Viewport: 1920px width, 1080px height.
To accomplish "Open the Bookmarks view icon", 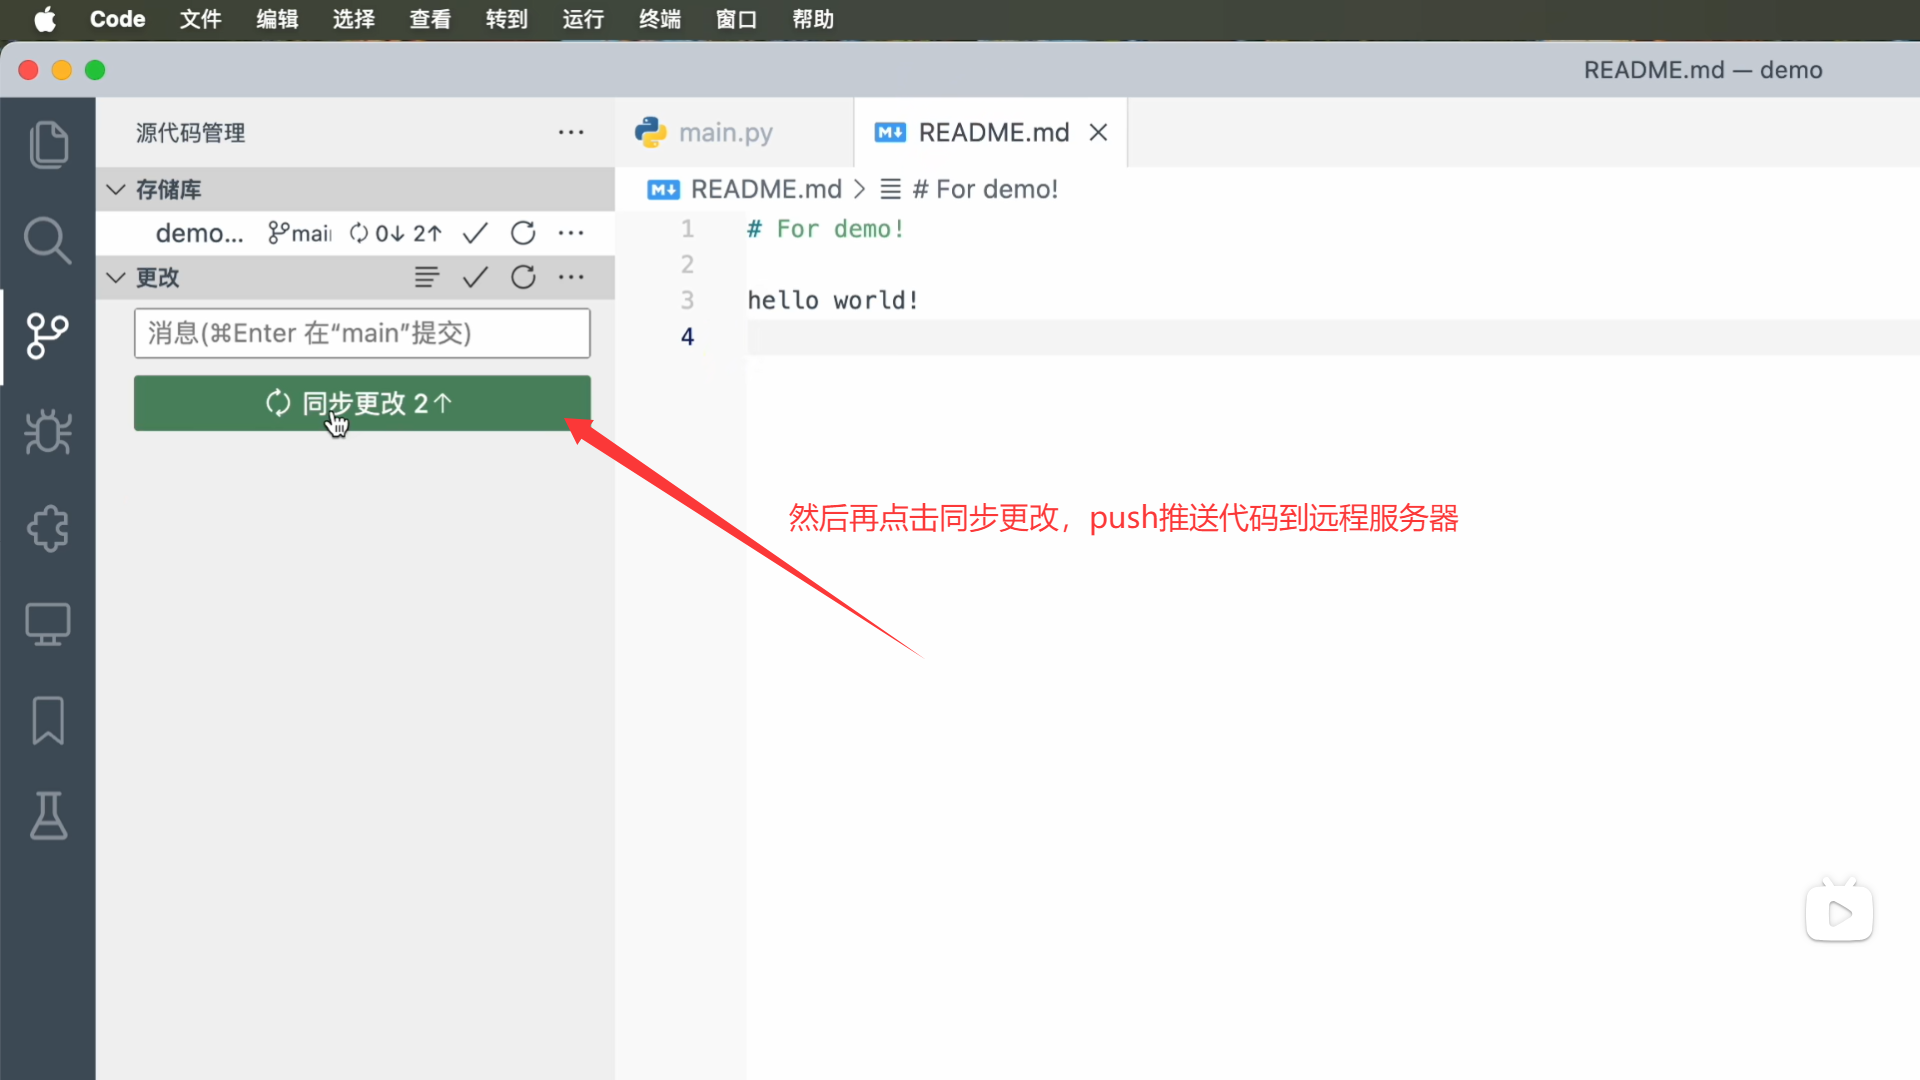I will coord(48,720).
